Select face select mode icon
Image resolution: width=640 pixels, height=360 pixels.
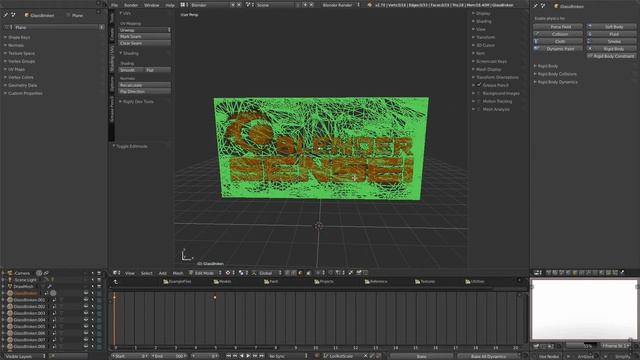pos(300,273)
